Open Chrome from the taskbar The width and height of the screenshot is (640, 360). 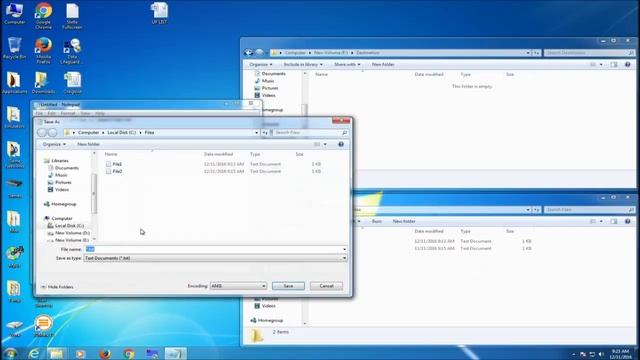129,353
